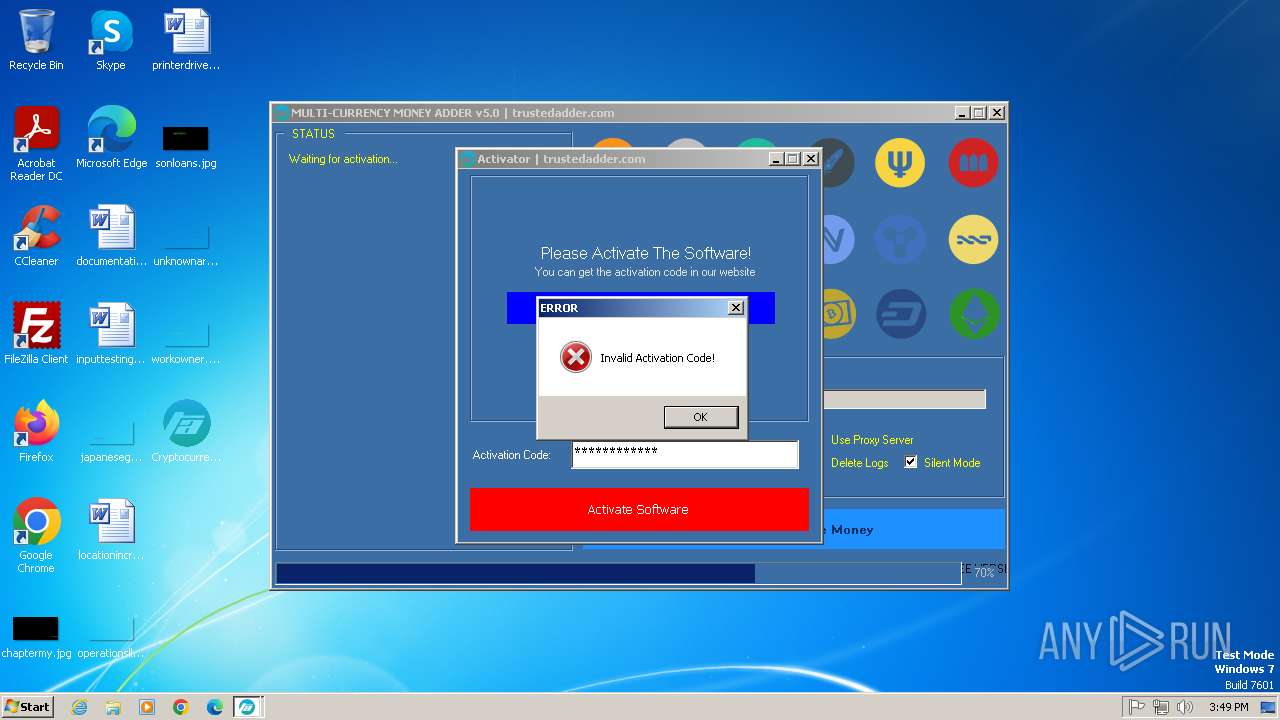Image resolution: width=1280 pixels, height=720 pixels.
Task: Click the Delete Logs label
Action: click(x=860, y=463)
